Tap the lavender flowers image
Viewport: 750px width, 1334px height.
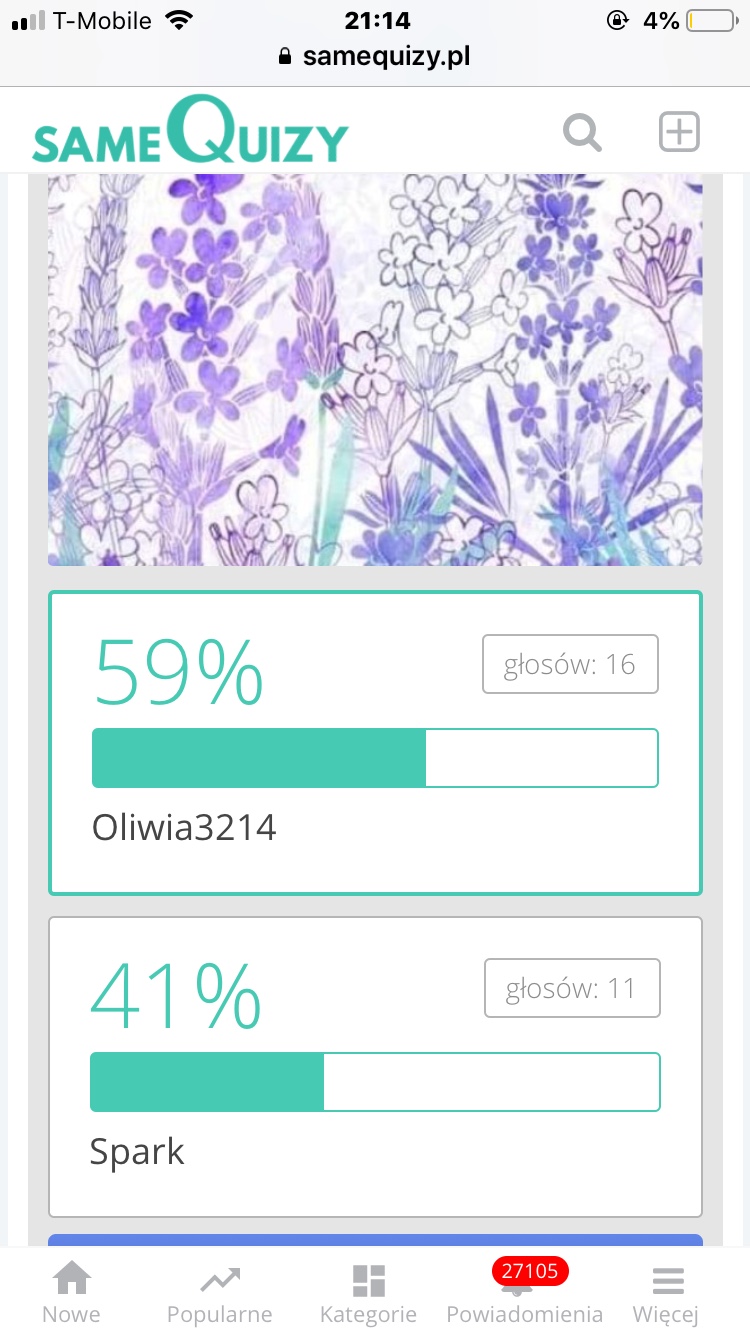375,370
